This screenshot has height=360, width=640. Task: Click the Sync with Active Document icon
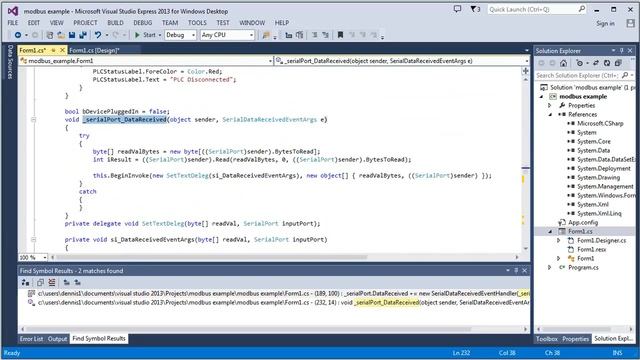click(596, 63)
